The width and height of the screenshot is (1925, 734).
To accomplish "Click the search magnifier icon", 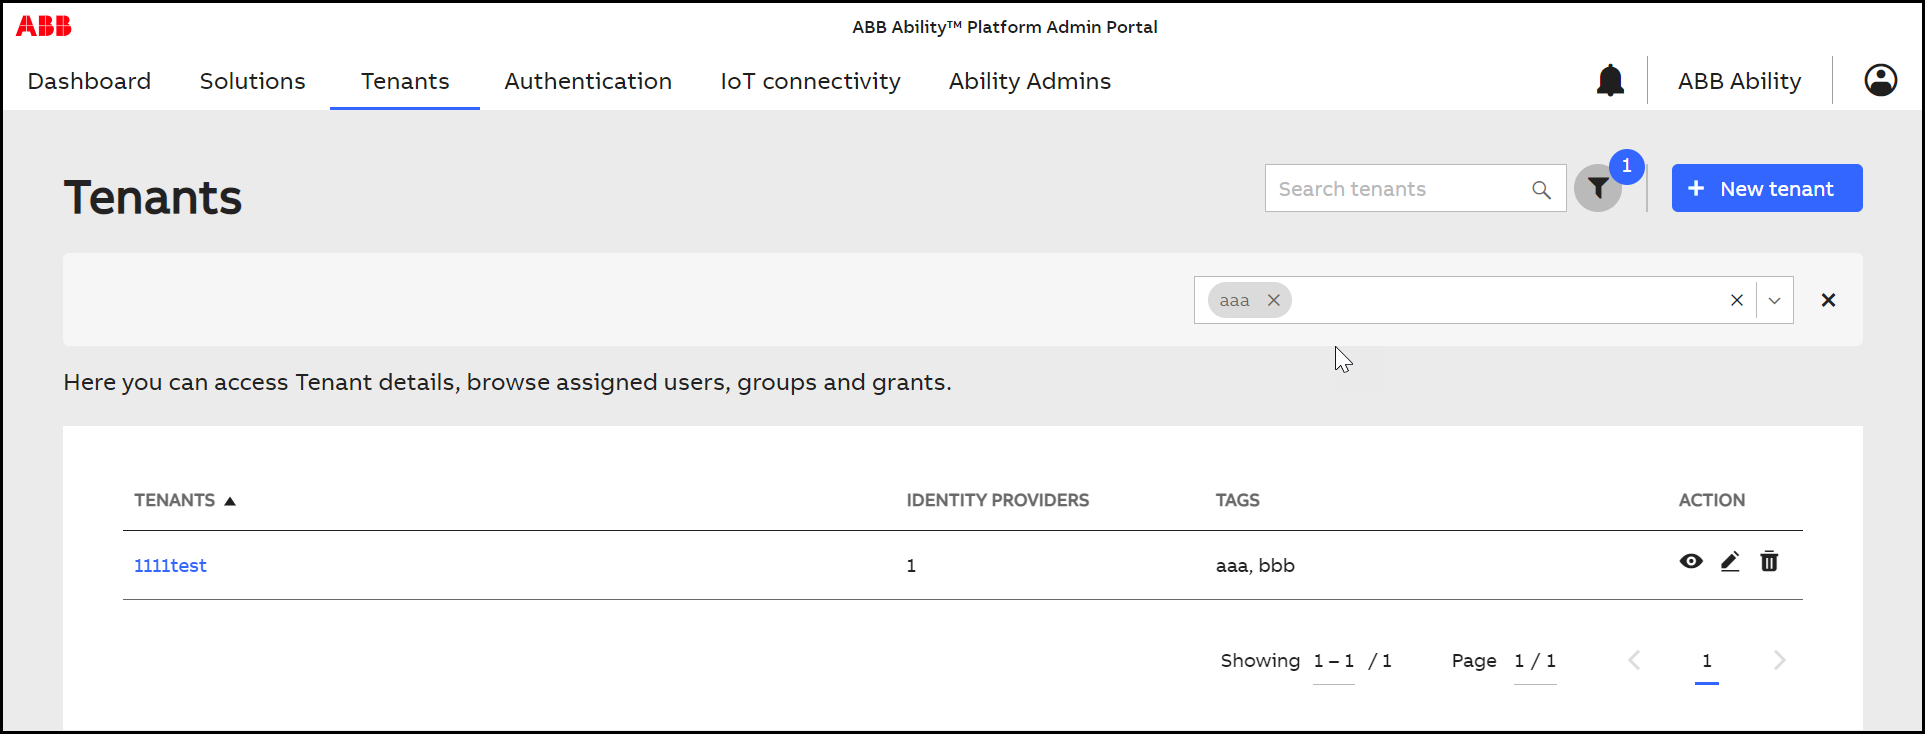I will pyautogui.click(x=1541, y=189).
